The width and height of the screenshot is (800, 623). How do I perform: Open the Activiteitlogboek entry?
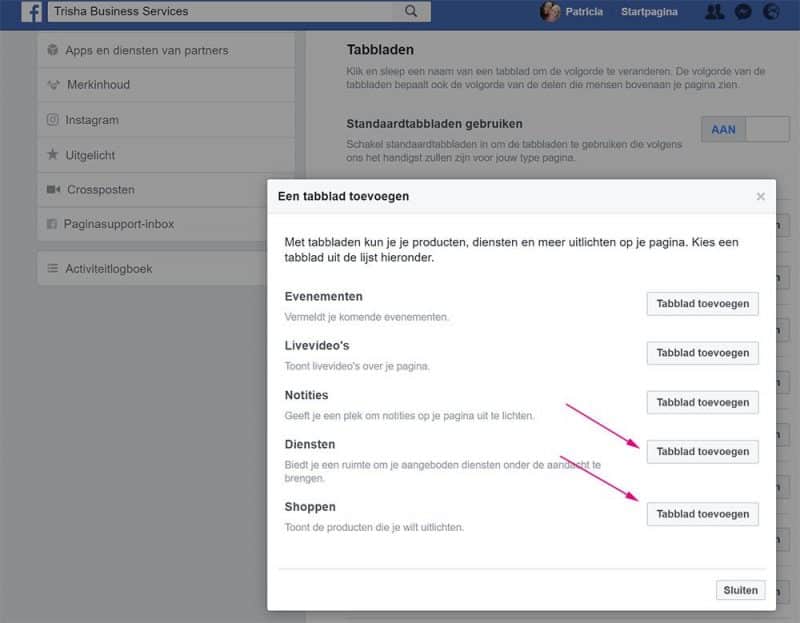click(153, 268)
